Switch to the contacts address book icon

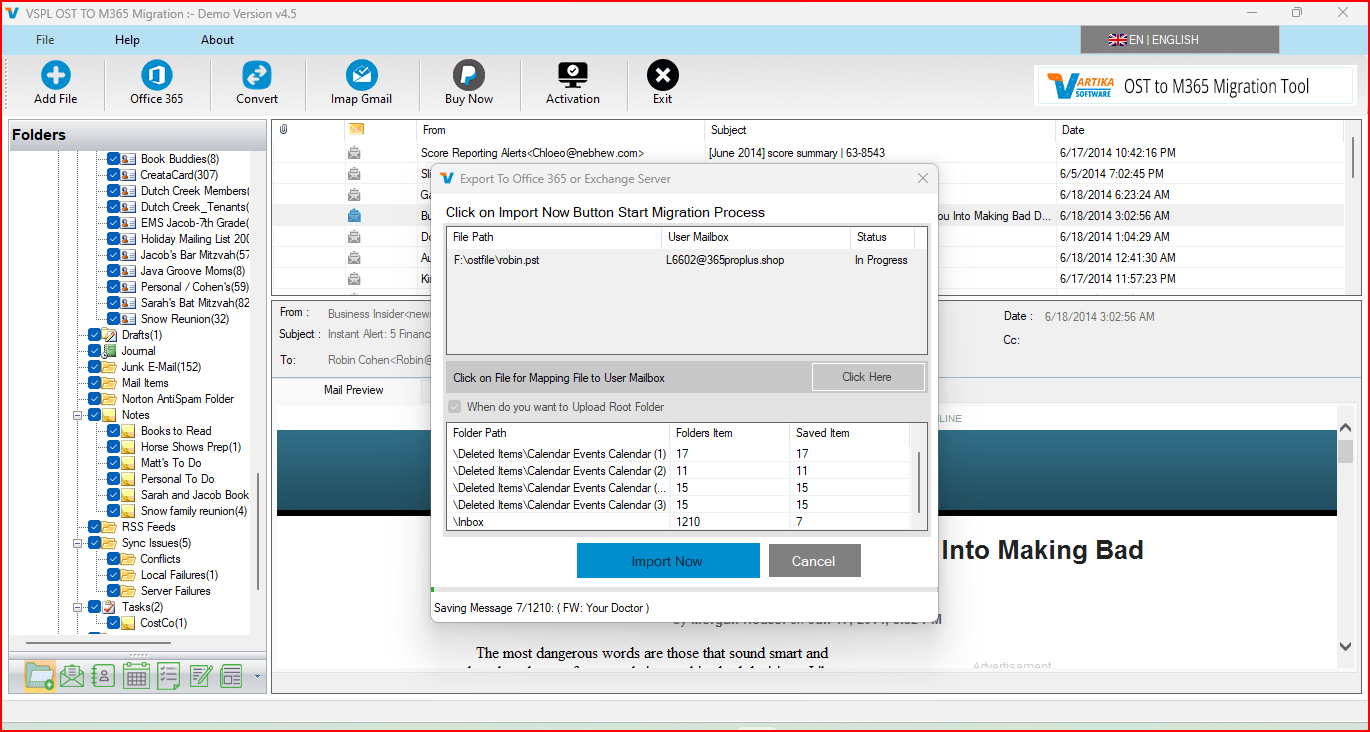pos(104,676)
